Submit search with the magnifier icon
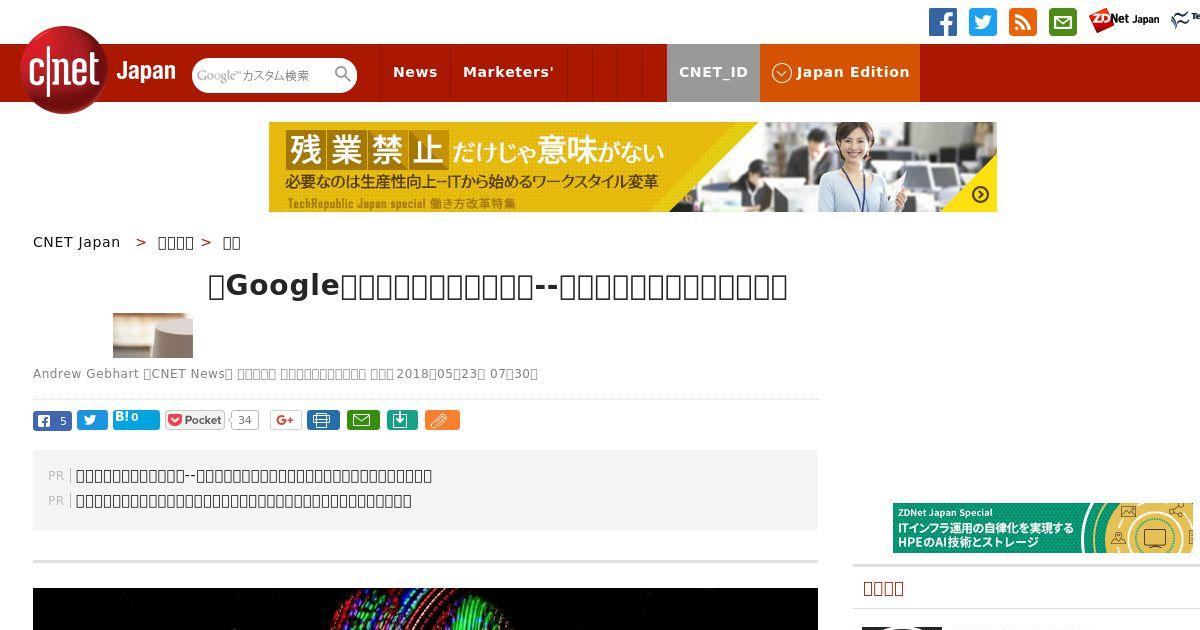Viewport: 1200px width, 630px height. [x=343, y=74]
